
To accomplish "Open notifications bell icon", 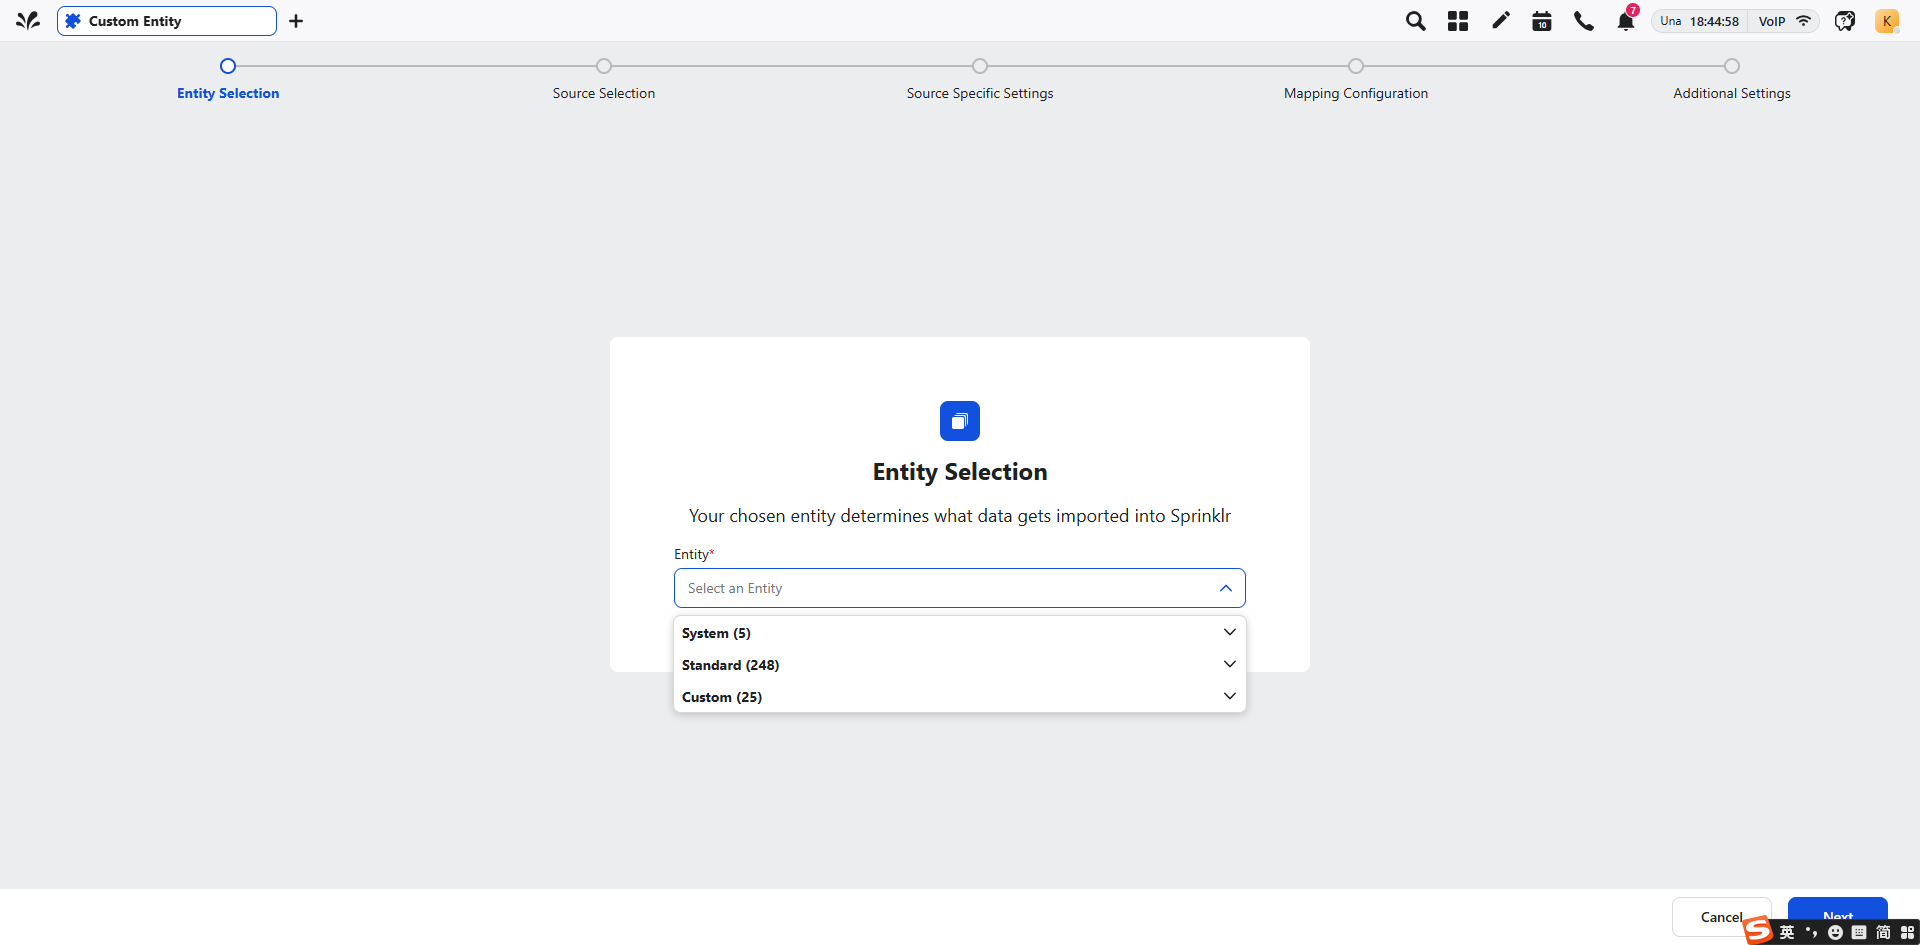I will (1626, 21).
